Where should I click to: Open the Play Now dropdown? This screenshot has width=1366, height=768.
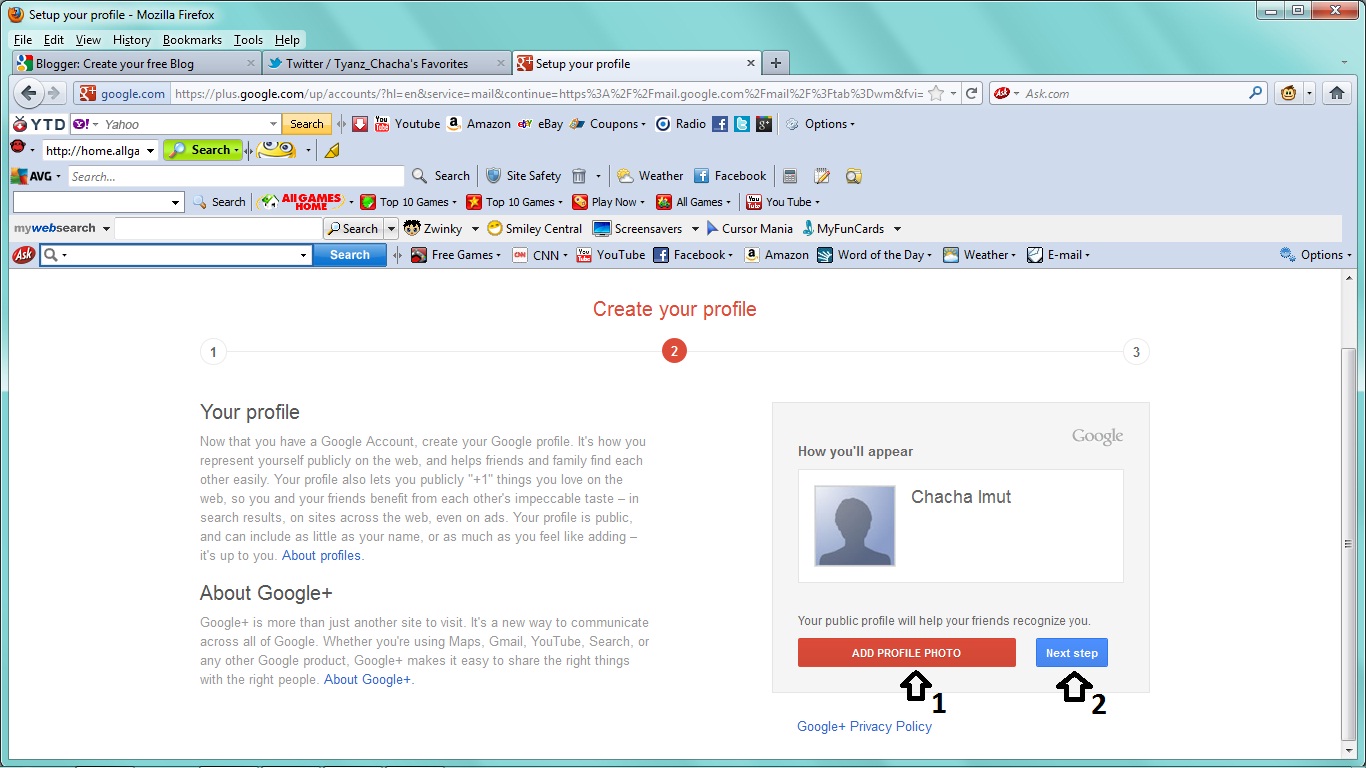(x=609, y=202)
